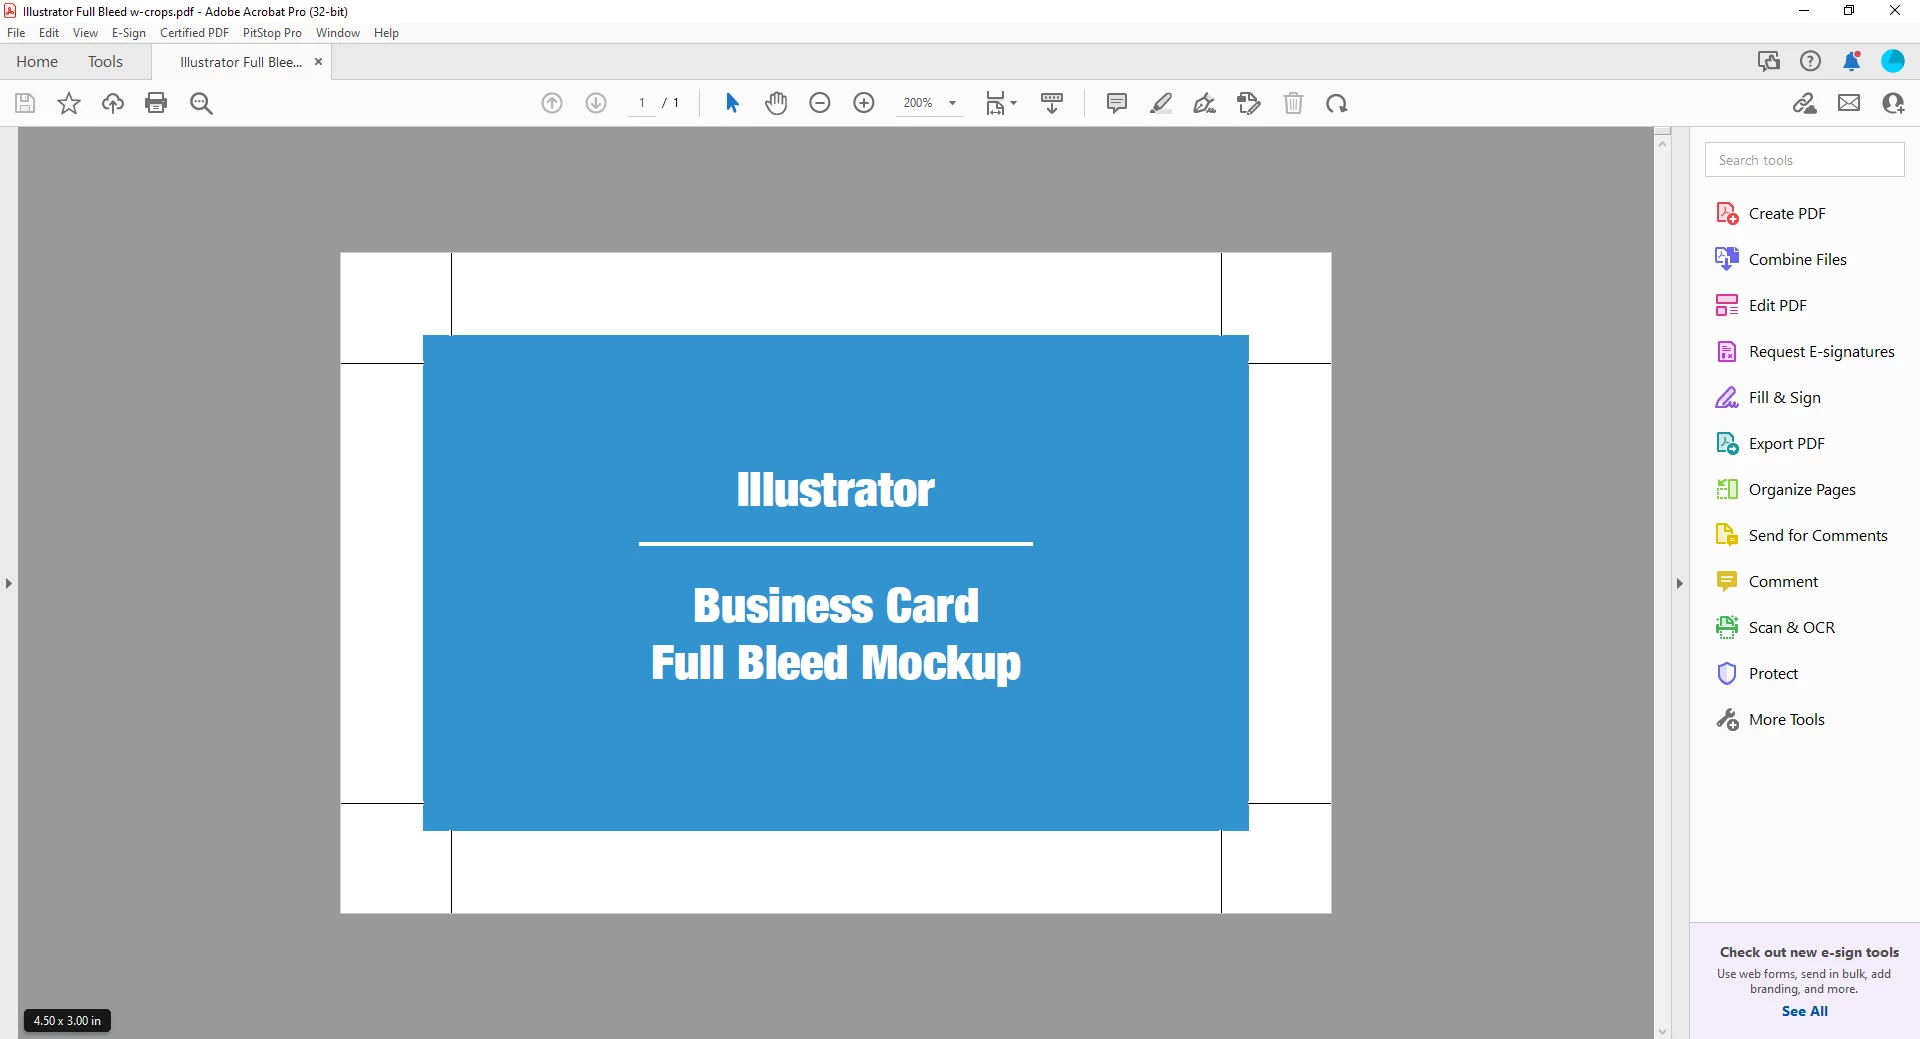Open the Window menu
Image resolution: width=1920 pixels, height=1039 pixels.
pos(338,33)
